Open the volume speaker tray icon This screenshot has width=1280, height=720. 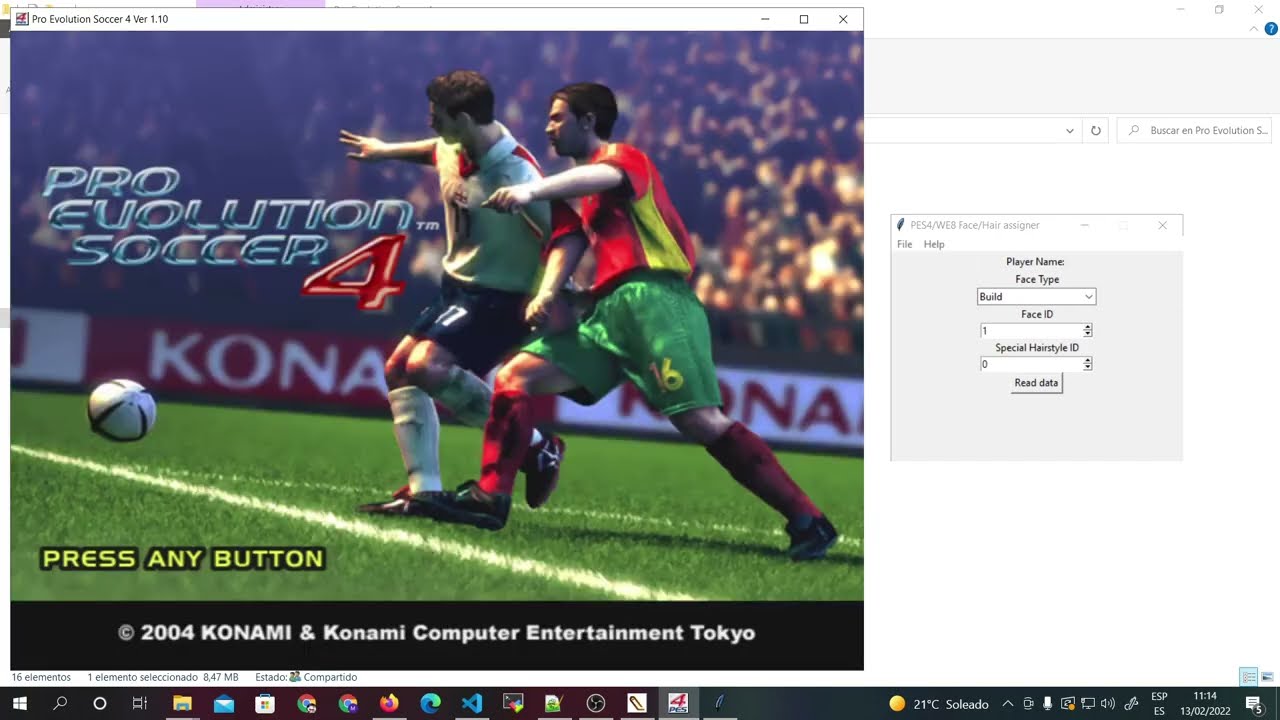[1107, 704]
